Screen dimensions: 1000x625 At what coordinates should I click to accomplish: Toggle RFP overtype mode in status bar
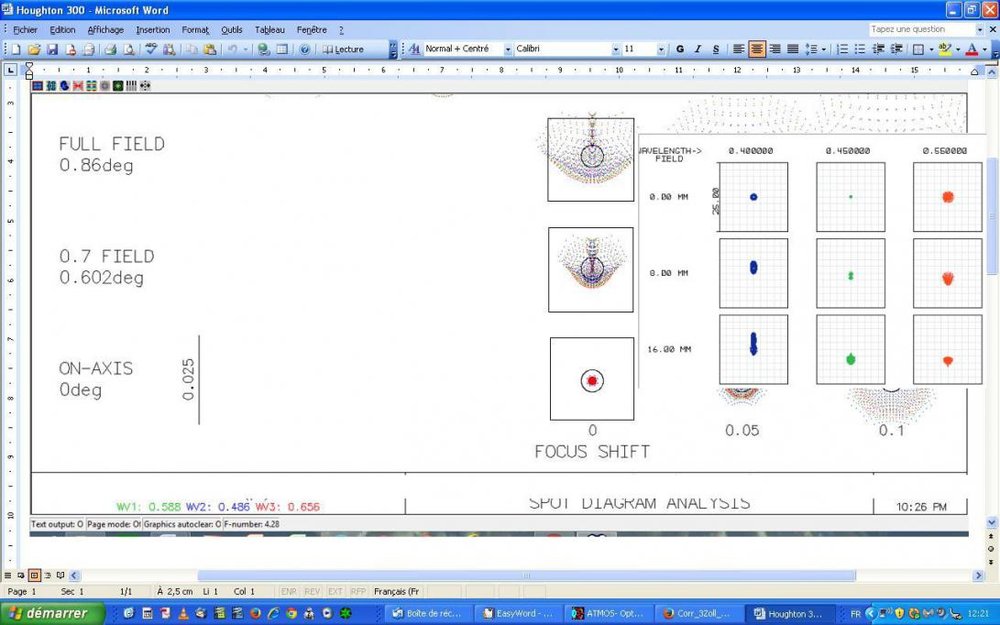tap(358, 592)
